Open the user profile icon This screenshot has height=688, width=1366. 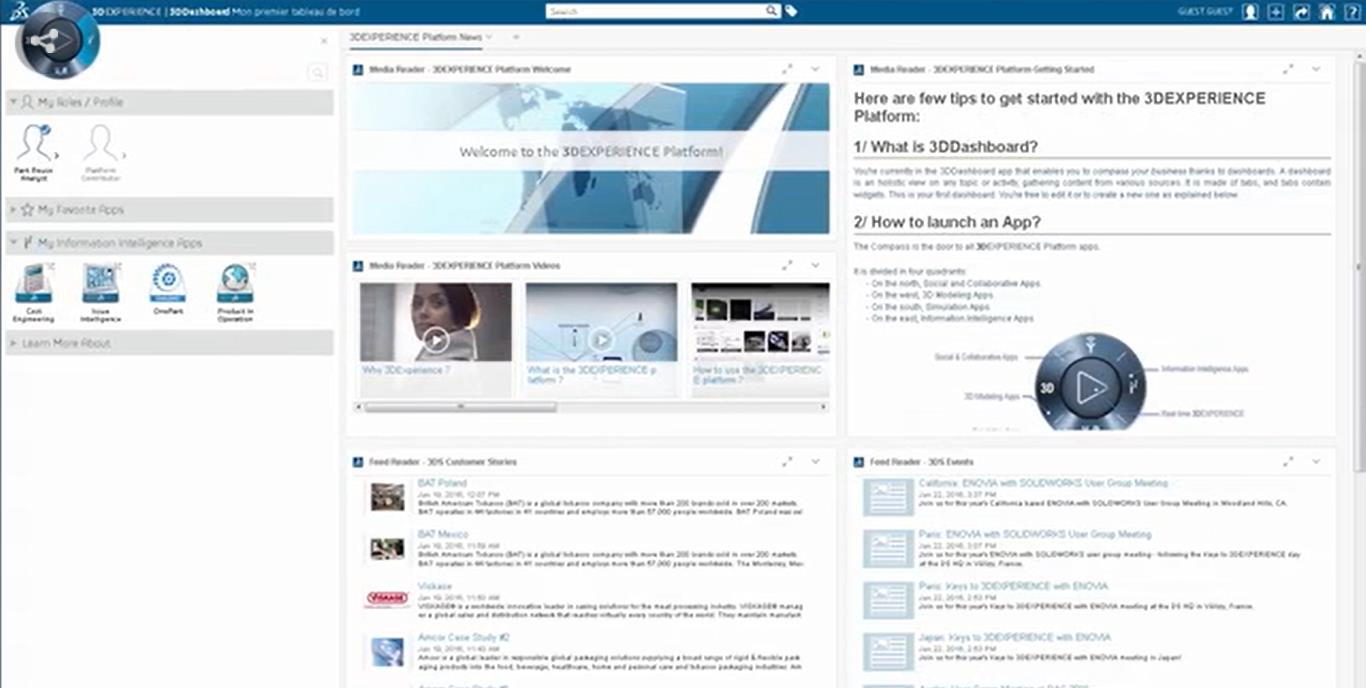1250,11
